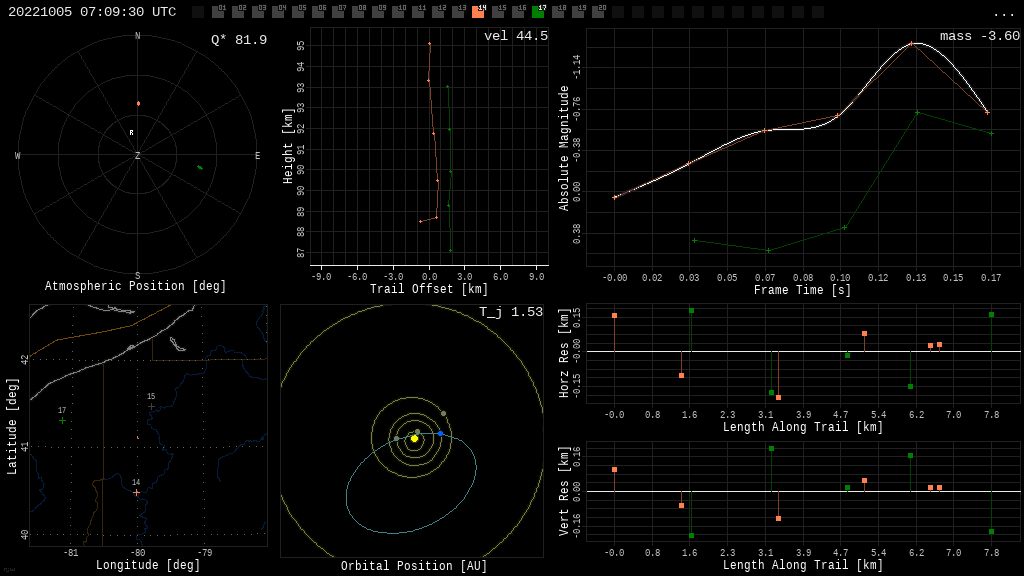Select station square 05 in the top bar
Screen dimensions: 1024x576
298,12
